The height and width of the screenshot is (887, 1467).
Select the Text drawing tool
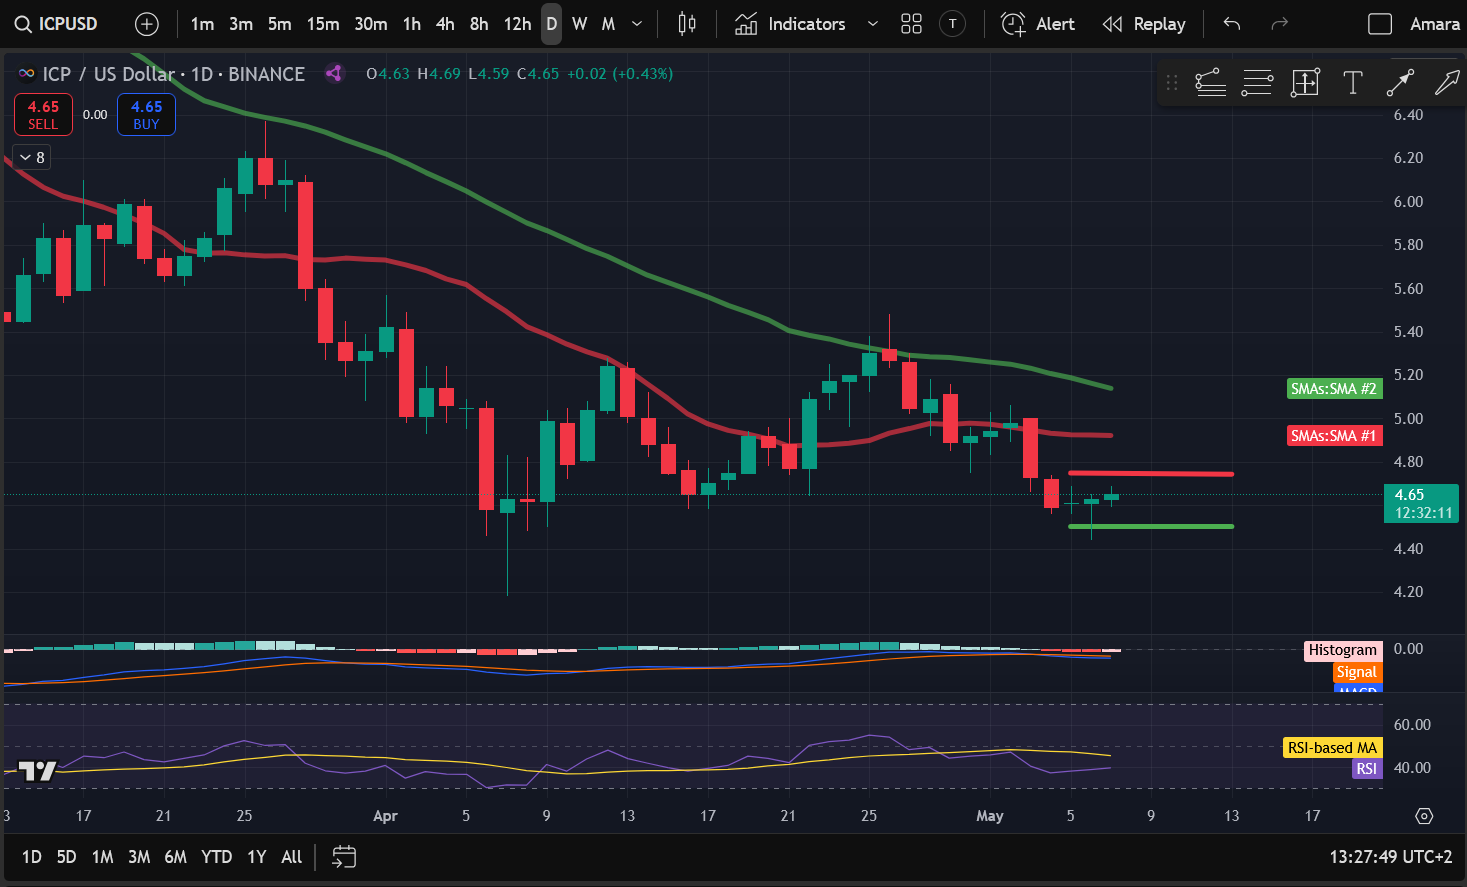pyautogui.click(x=1353, y=83)
